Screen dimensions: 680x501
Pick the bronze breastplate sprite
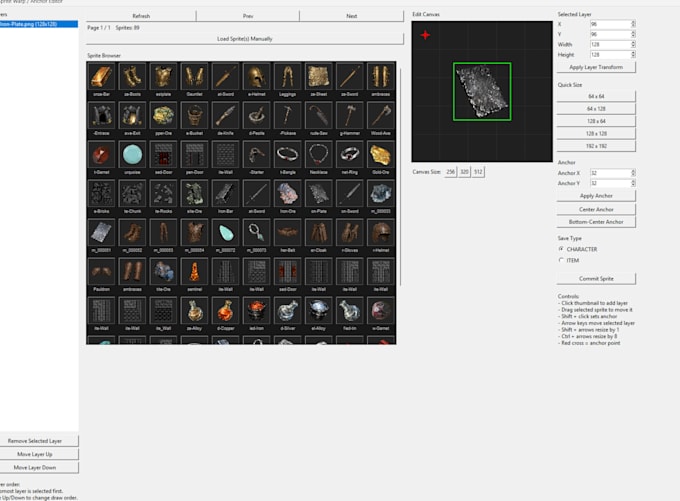tap(163, 76)
